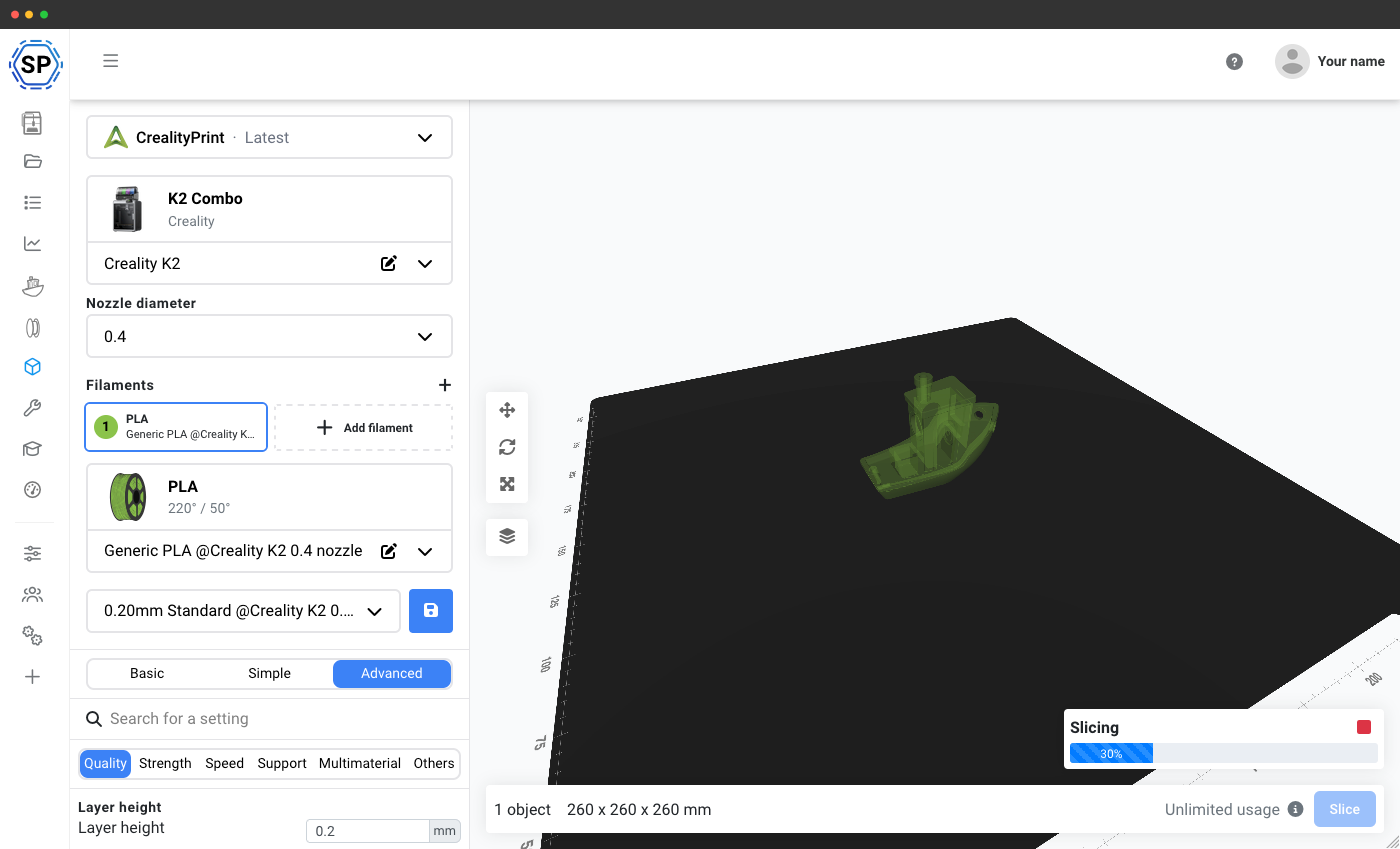The image size is (1400, 849).
Task: Open the 0.20mm Standard print profile dropdown
Action: pos(243,611)
